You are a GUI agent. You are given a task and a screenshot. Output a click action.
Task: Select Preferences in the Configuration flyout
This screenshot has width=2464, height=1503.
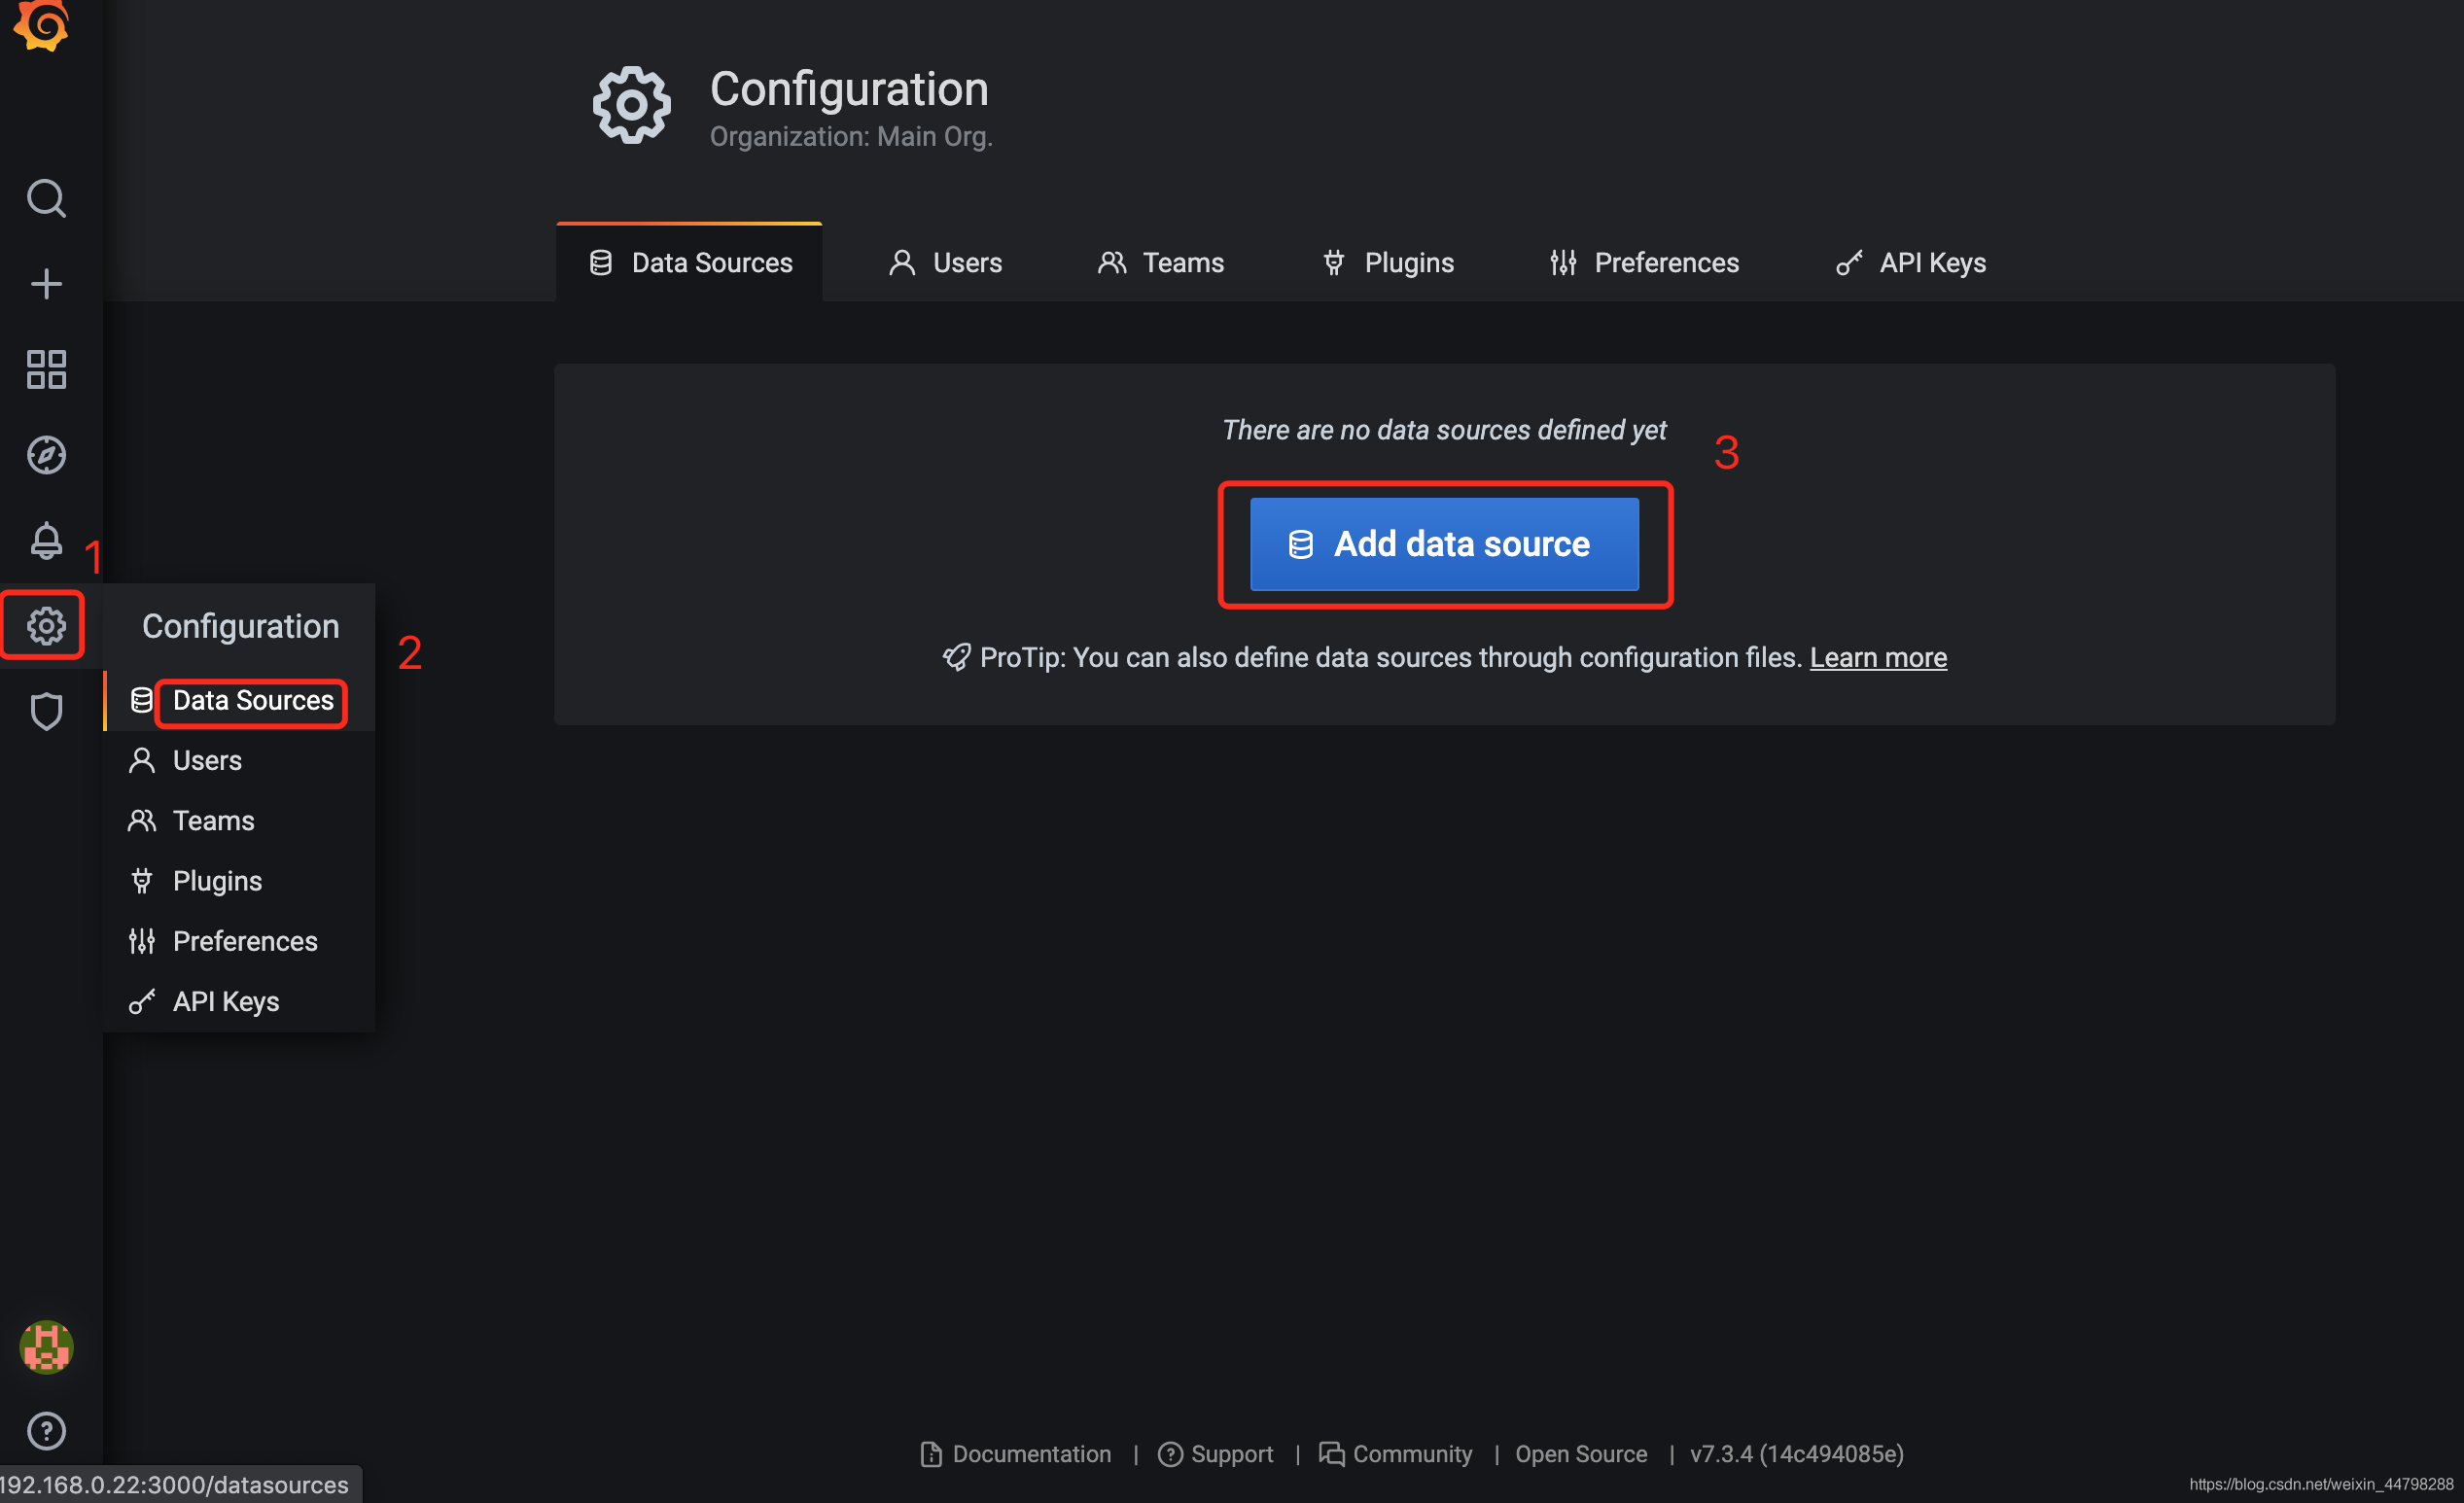(x=240, y=941)
